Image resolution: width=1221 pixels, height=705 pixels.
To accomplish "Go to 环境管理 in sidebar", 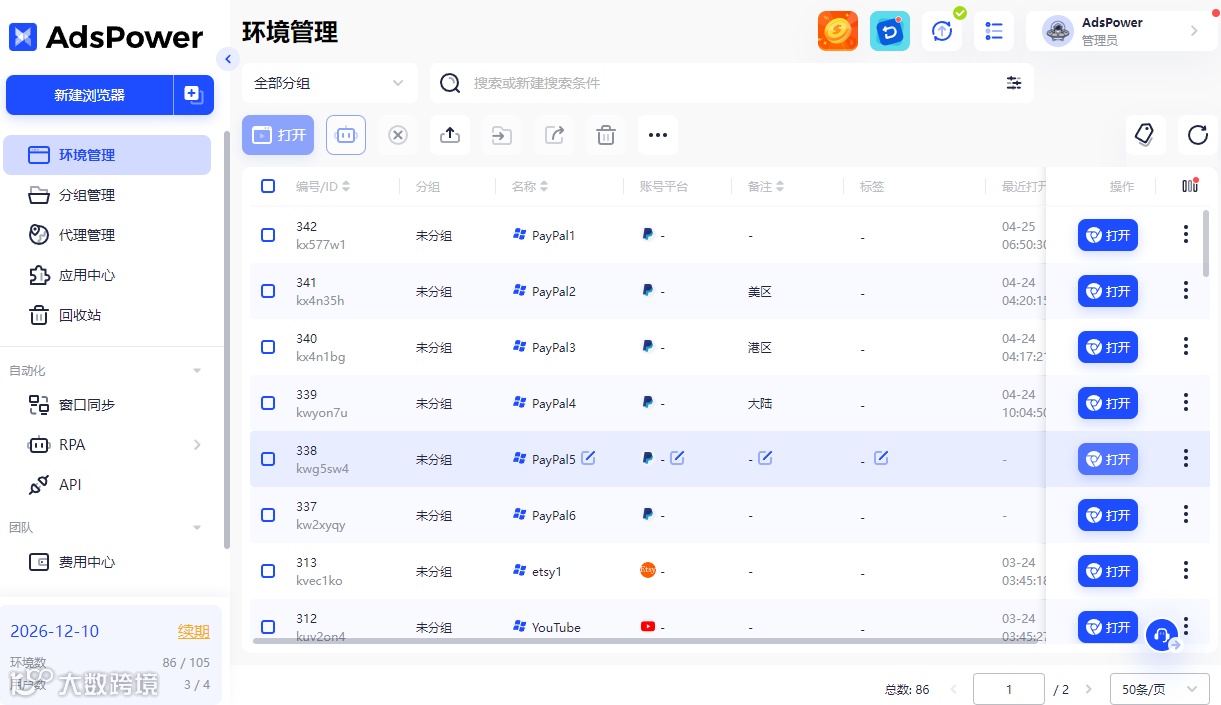I will tap(107, 155).
